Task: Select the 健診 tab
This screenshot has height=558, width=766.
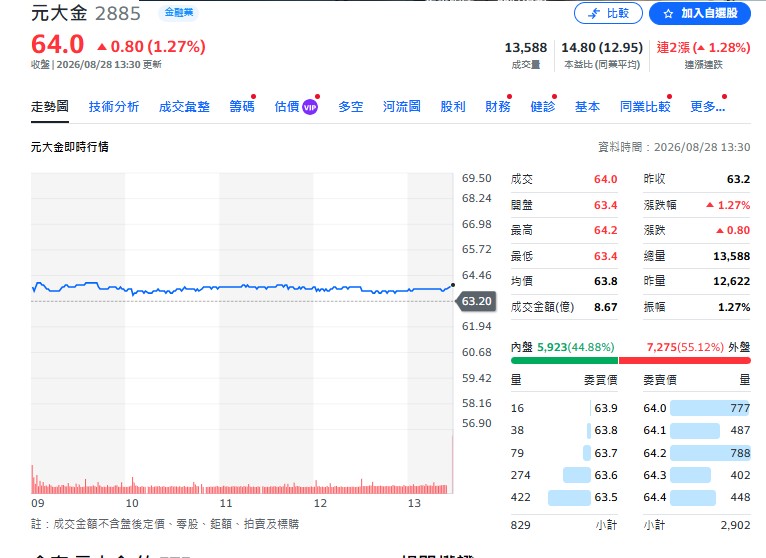Action: (543, 107)
